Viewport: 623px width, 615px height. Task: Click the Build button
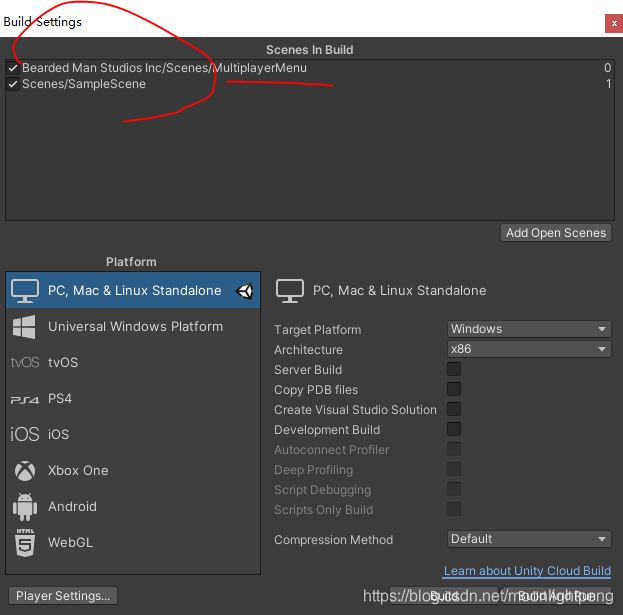[x=444, y=596]
